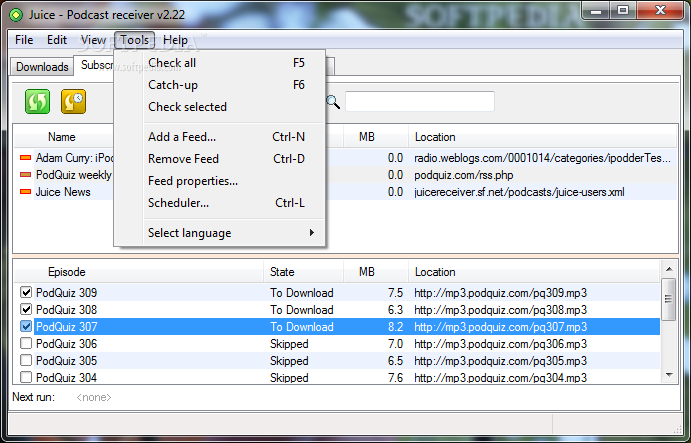Click the search input field

[420, 102]
